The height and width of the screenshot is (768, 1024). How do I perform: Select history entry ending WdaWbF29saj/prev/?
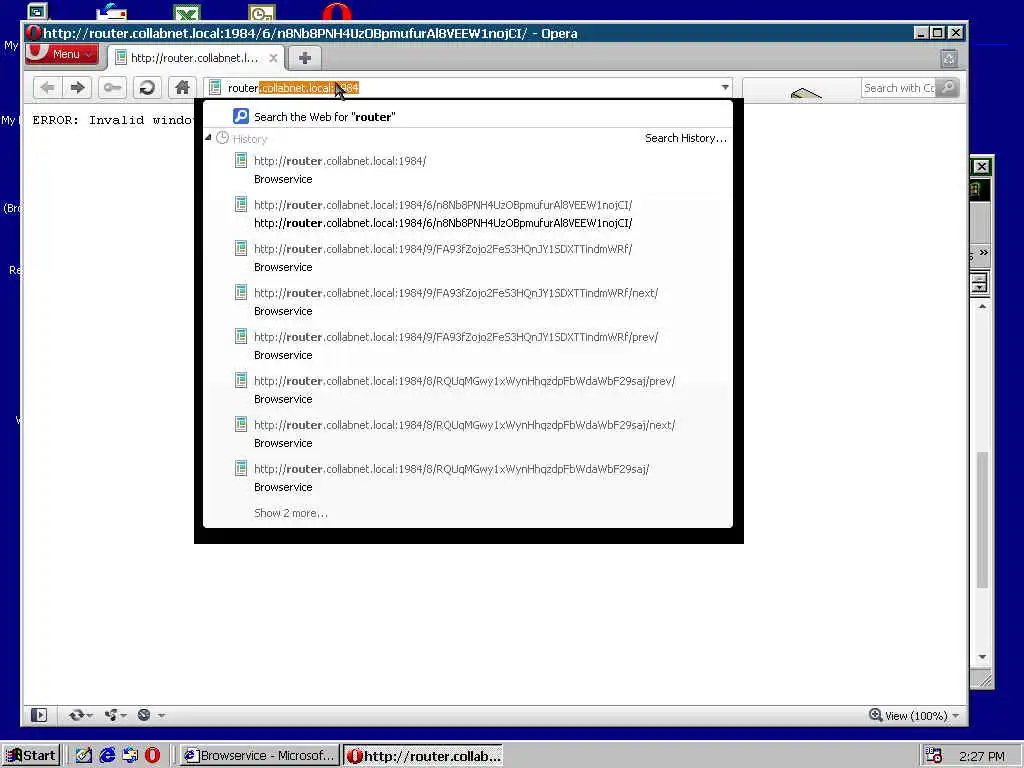(468, 390)
